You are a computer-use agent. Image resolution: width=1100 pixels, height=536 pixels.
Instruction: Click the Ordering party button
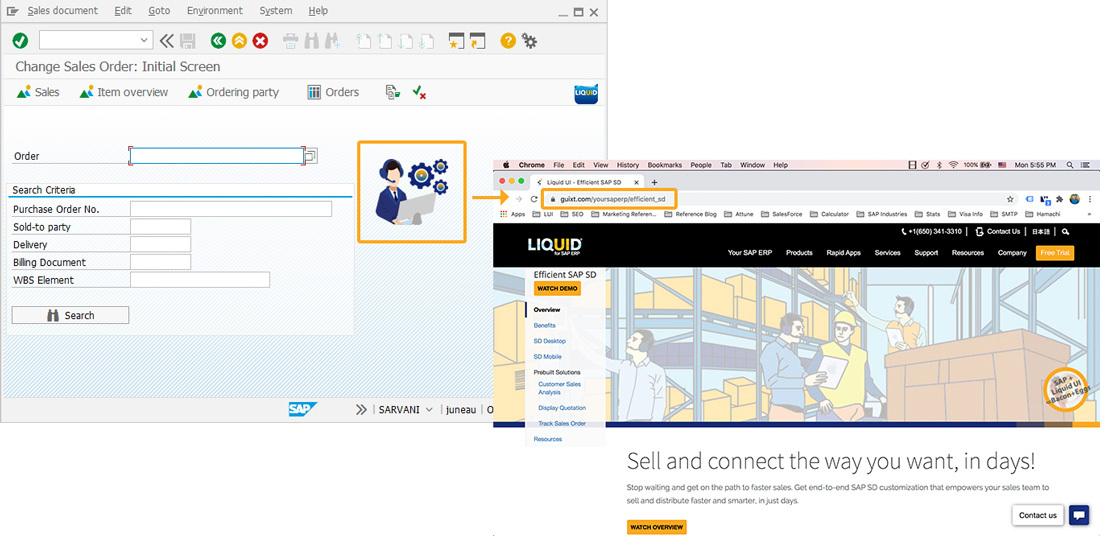coord(233,92)
